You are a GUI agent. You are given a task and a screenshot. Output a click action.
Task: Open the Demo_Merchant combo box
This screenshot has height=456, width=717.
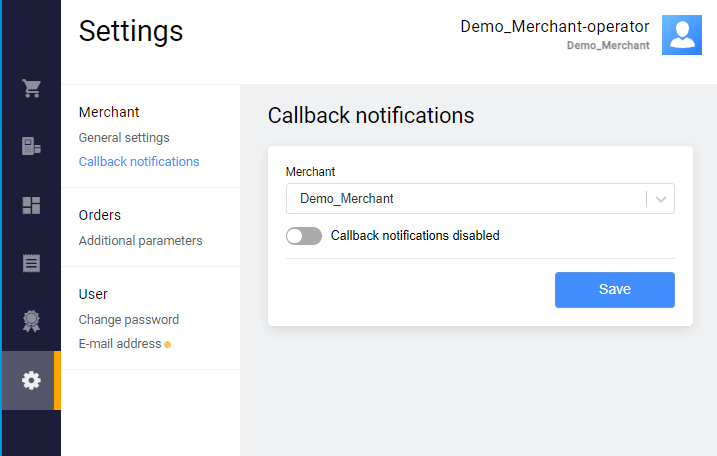coord(480,198)
